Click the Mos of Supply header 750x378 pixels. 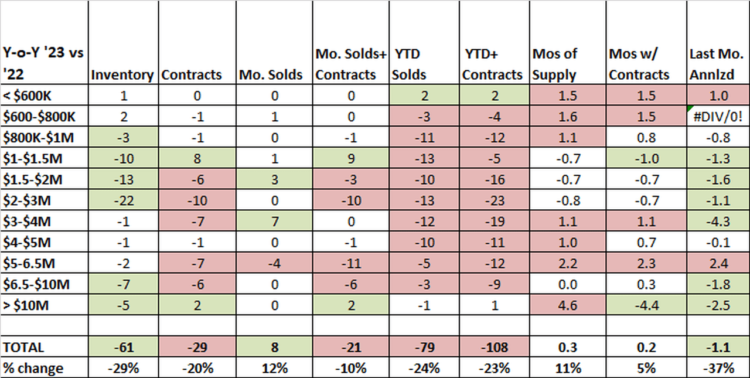click(567, 64)
